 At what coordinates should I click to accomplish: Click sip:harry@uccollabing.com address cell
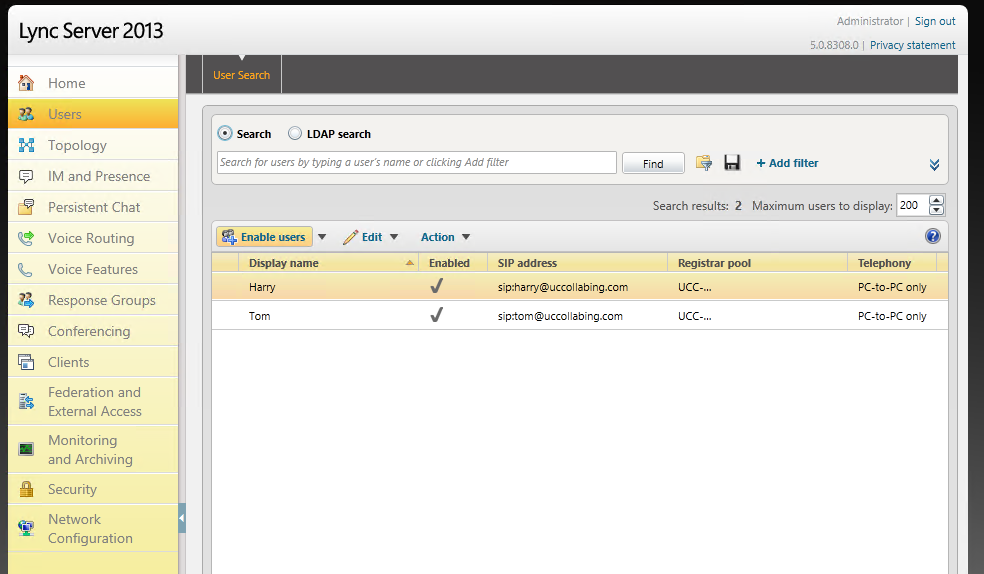pos(562,287)
